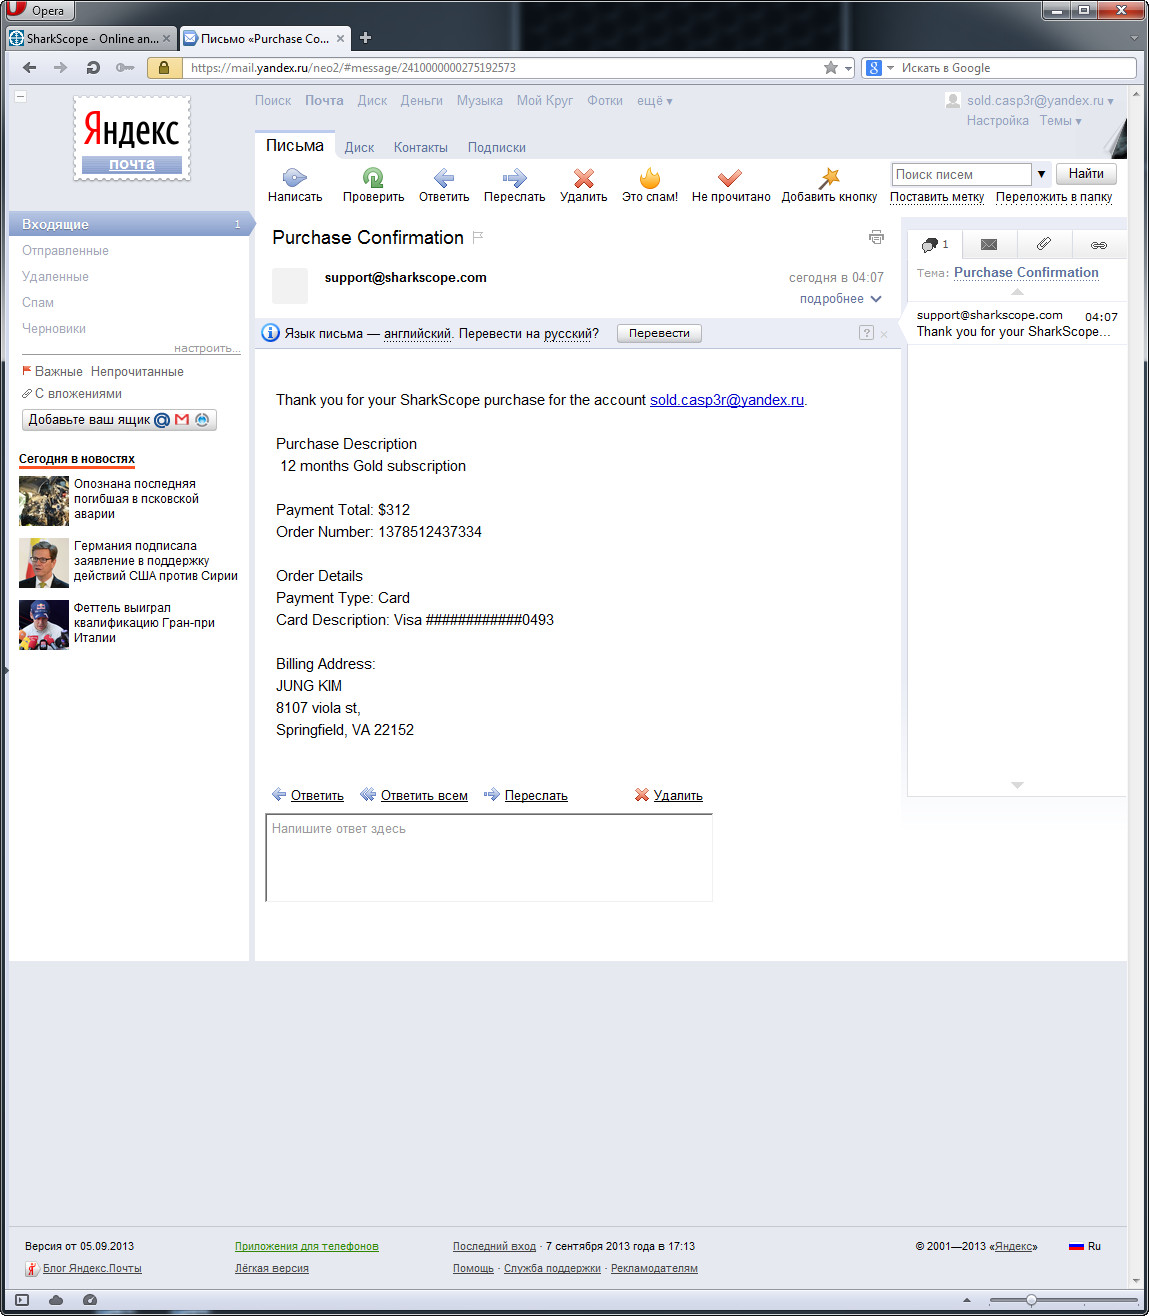The image size is (1149, 1316).
Task: Click the Написать compose icon
Action: click(294, 178)
